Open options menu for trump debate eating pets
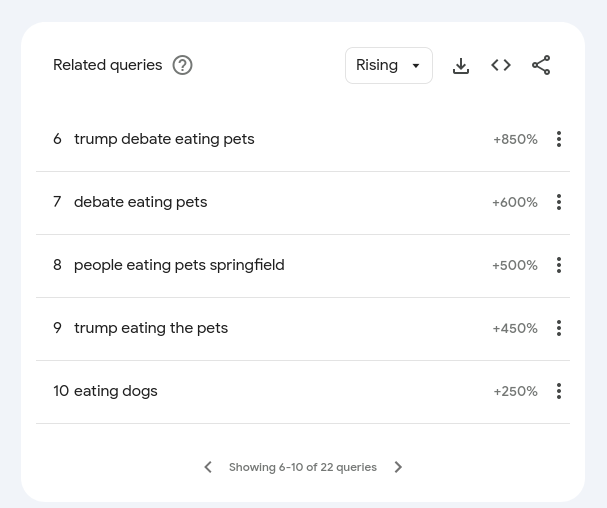 click(x=559, y=139)
